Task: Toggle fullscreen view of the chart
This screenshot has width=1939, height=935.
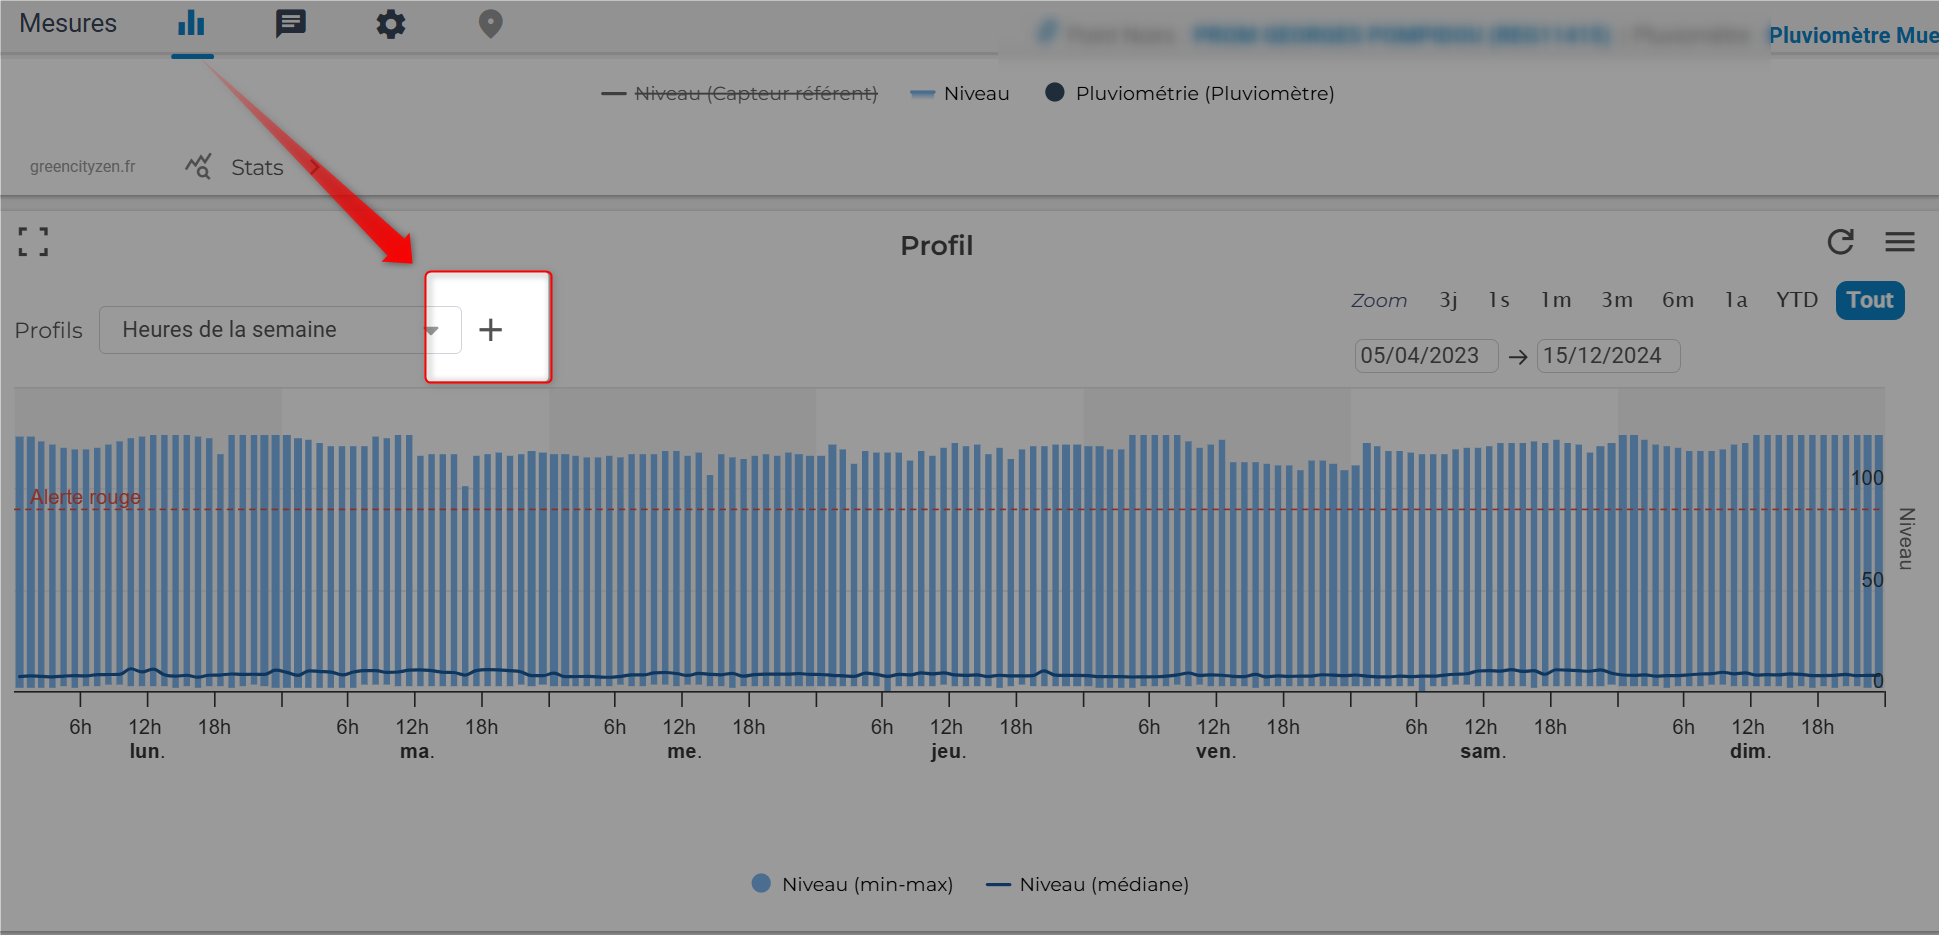Action: click(x=33, y=241)
